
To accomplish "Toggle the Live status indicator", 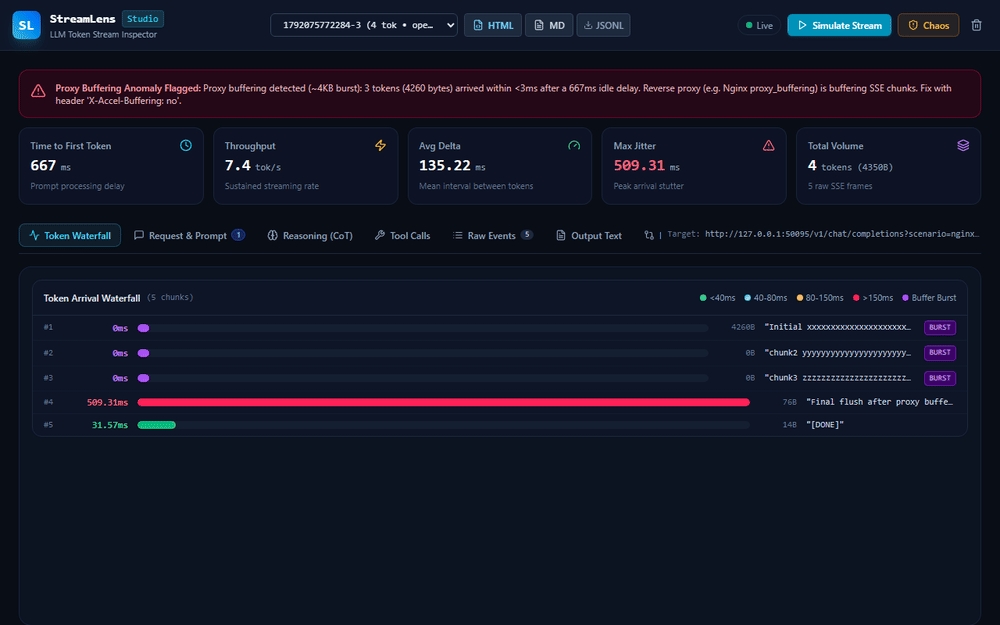I will coord(759,26).
